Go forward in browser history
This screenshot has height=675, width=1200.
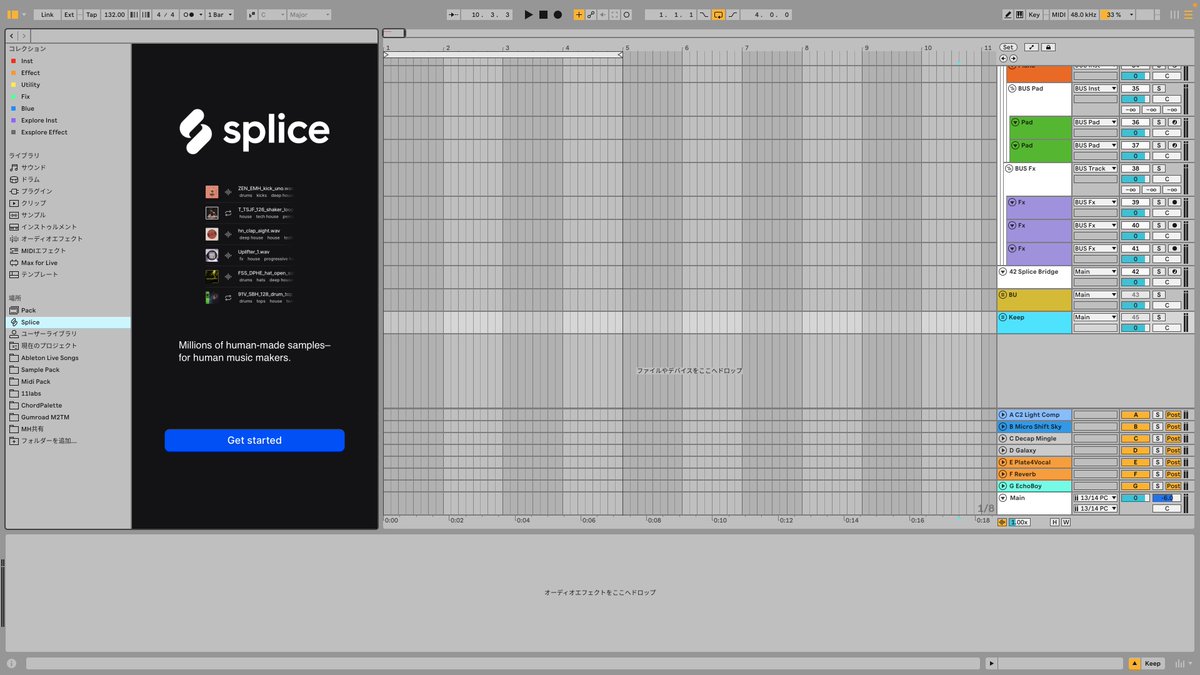[x=23, y=35]
